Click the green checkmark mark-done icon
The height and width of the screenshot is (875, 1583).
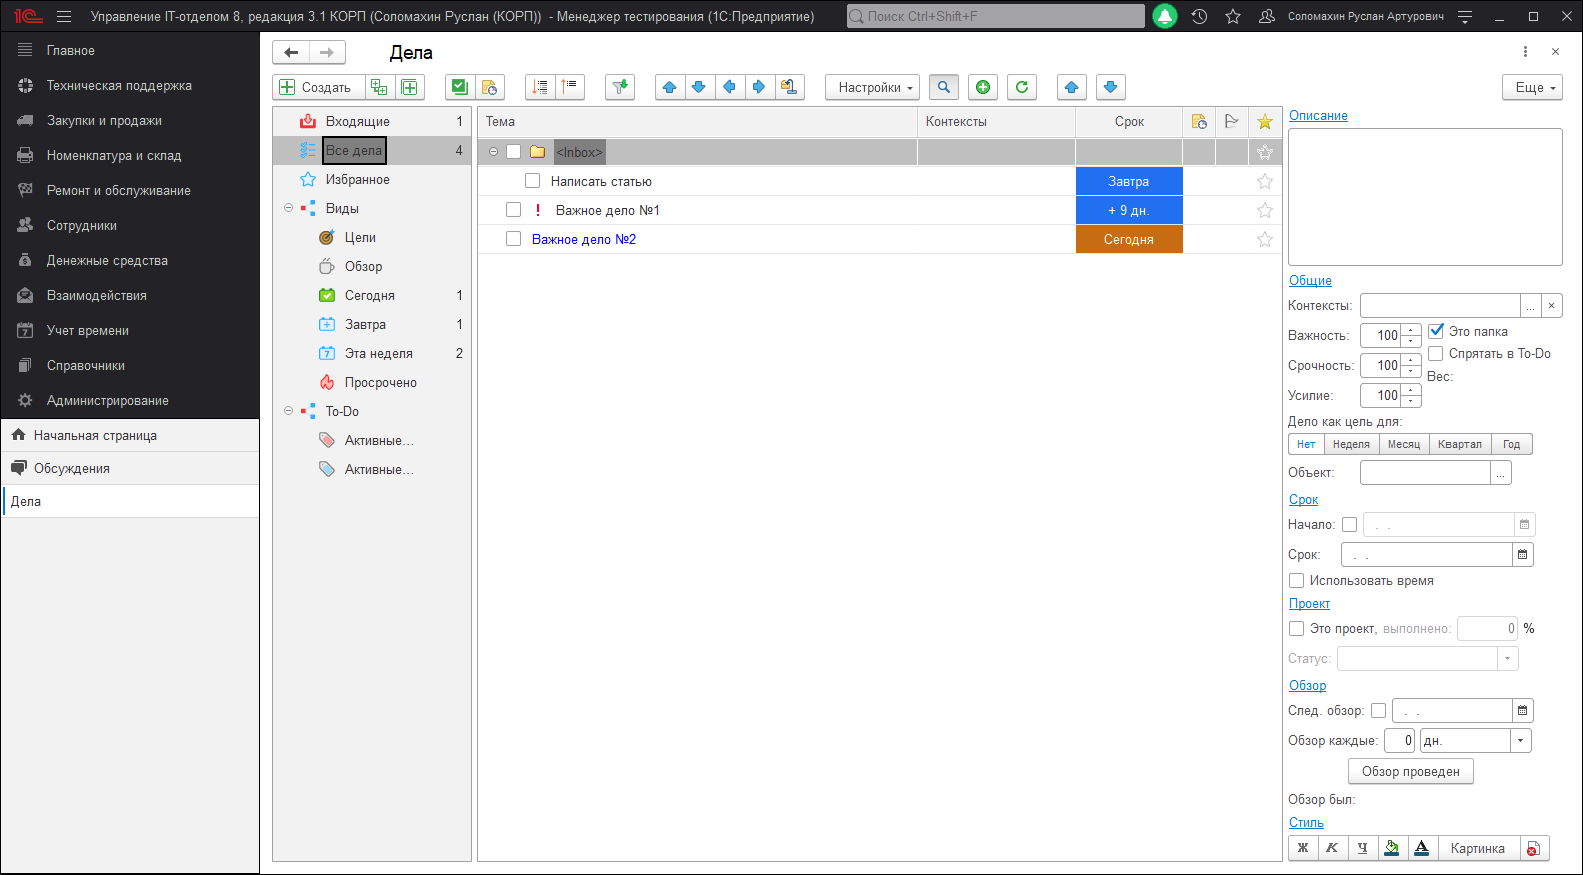459,87
